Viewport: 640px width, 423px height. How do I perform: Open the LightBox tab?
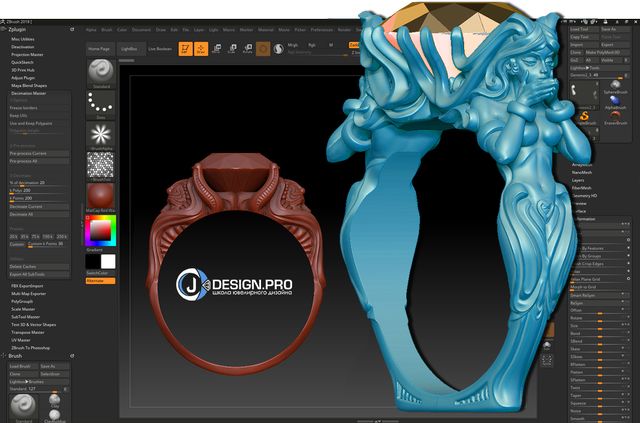point(129,48)
